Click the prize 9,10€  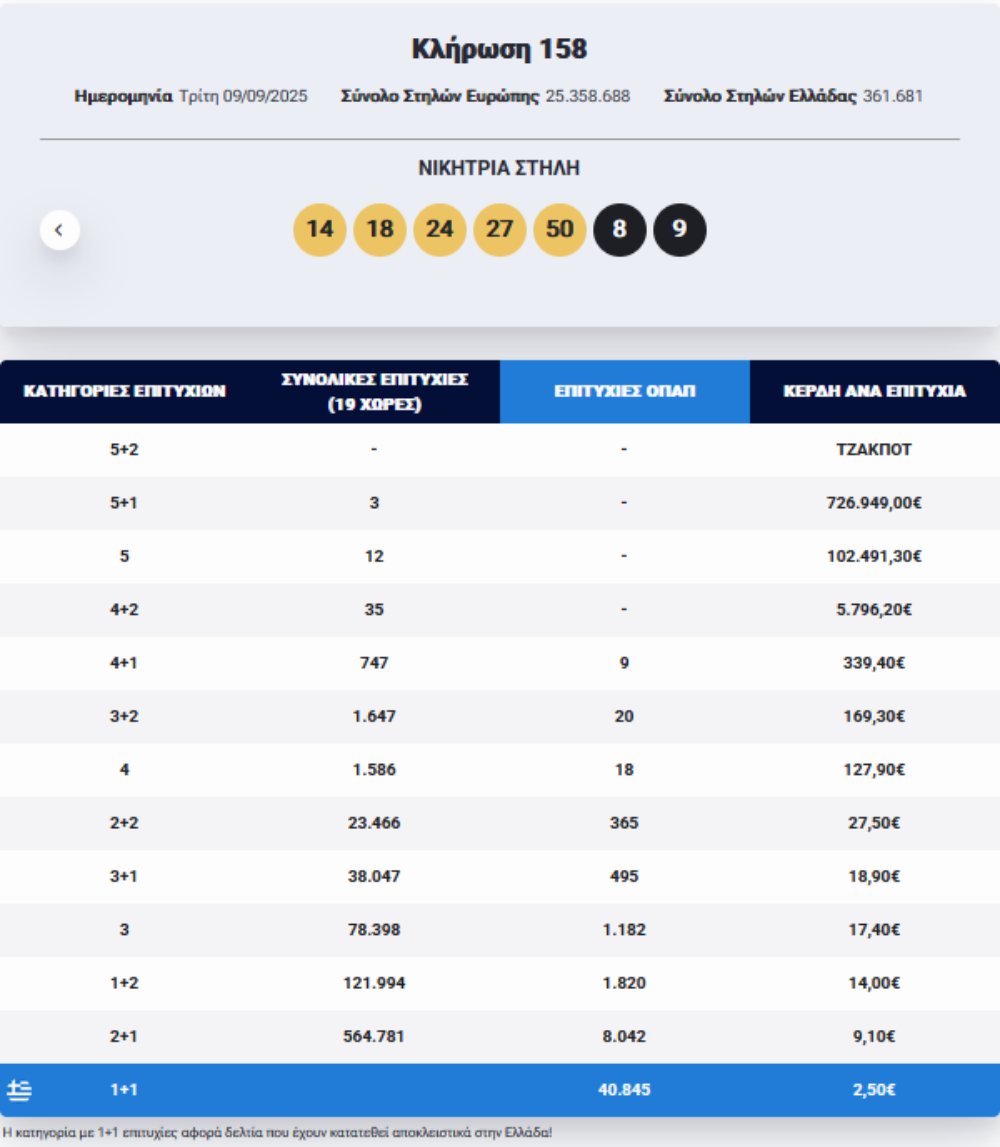pos(874,1037)
